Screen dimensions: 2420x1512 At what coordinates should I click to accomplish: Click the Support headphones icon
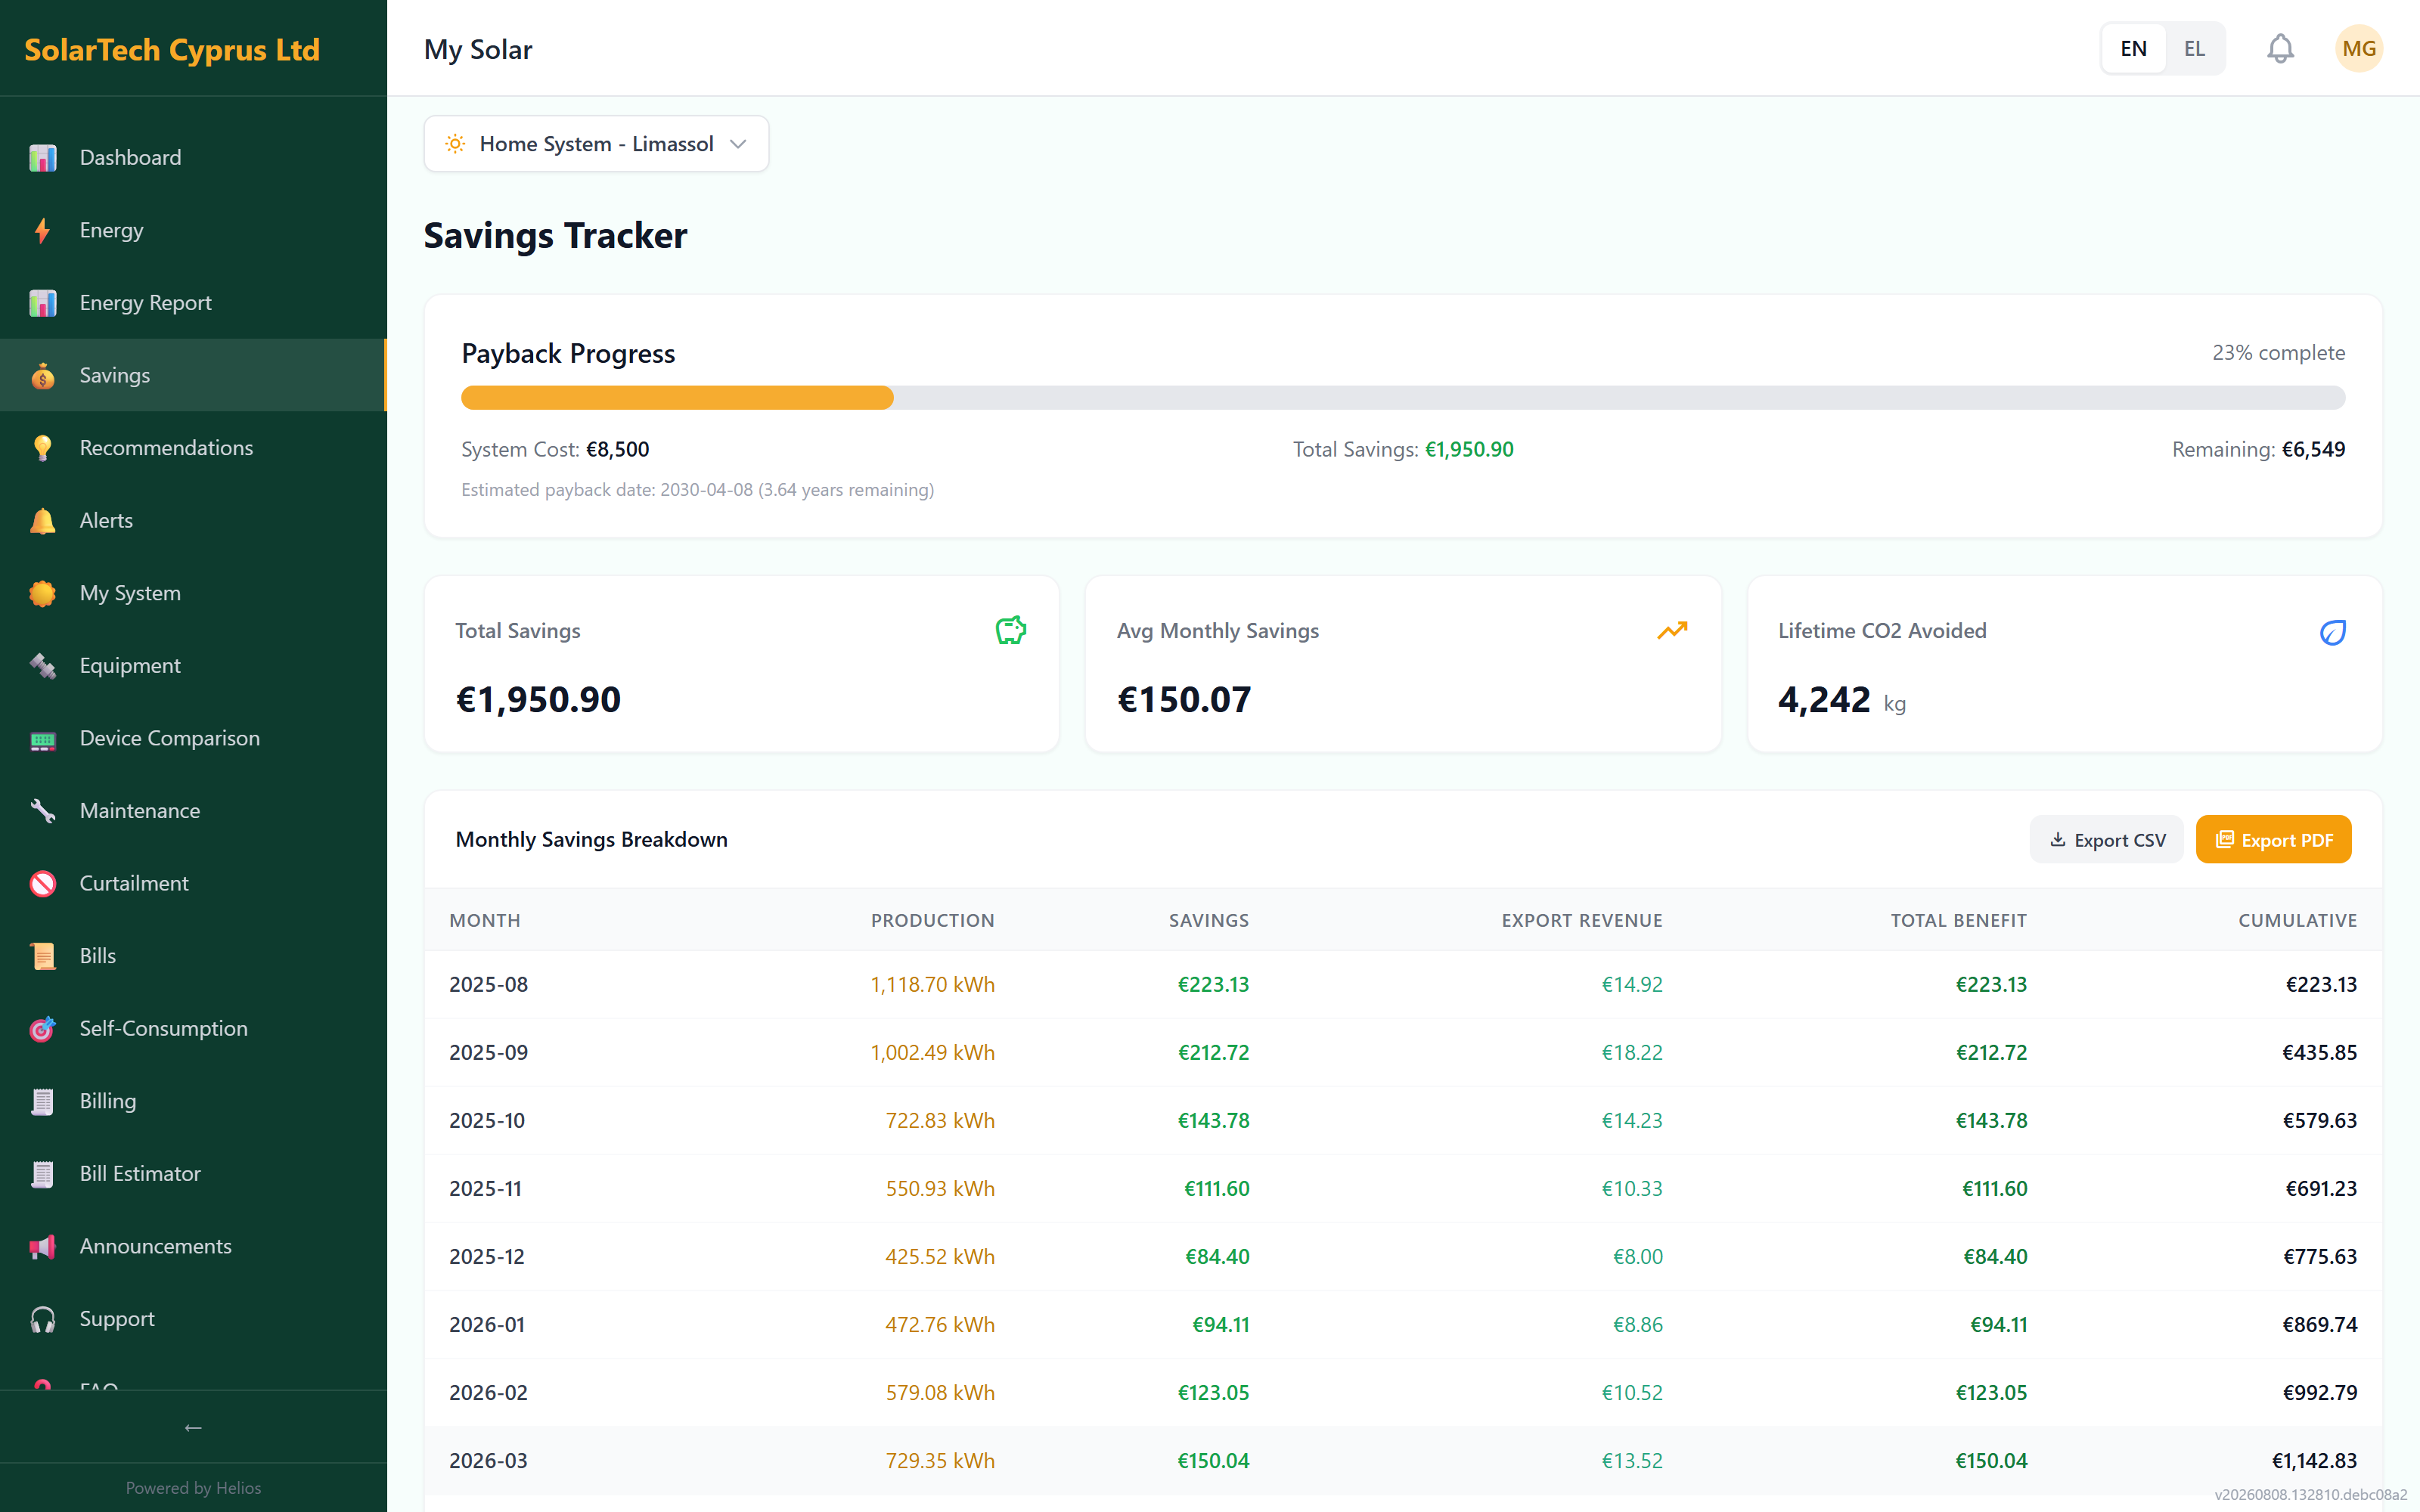coord(42,1319)
